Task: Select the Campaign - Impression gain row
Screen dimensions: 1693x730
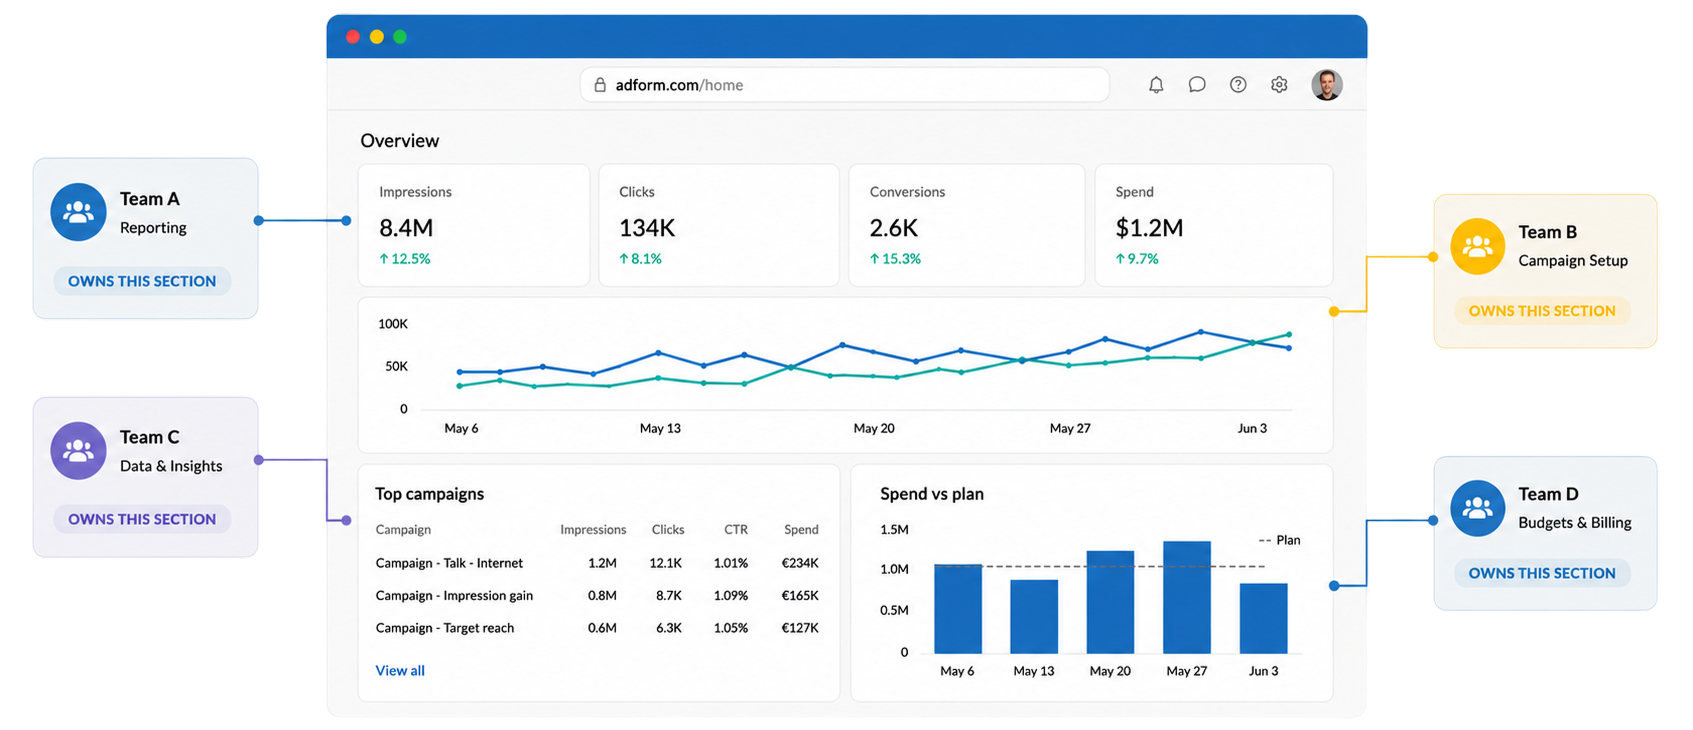Action: (597, 595)
